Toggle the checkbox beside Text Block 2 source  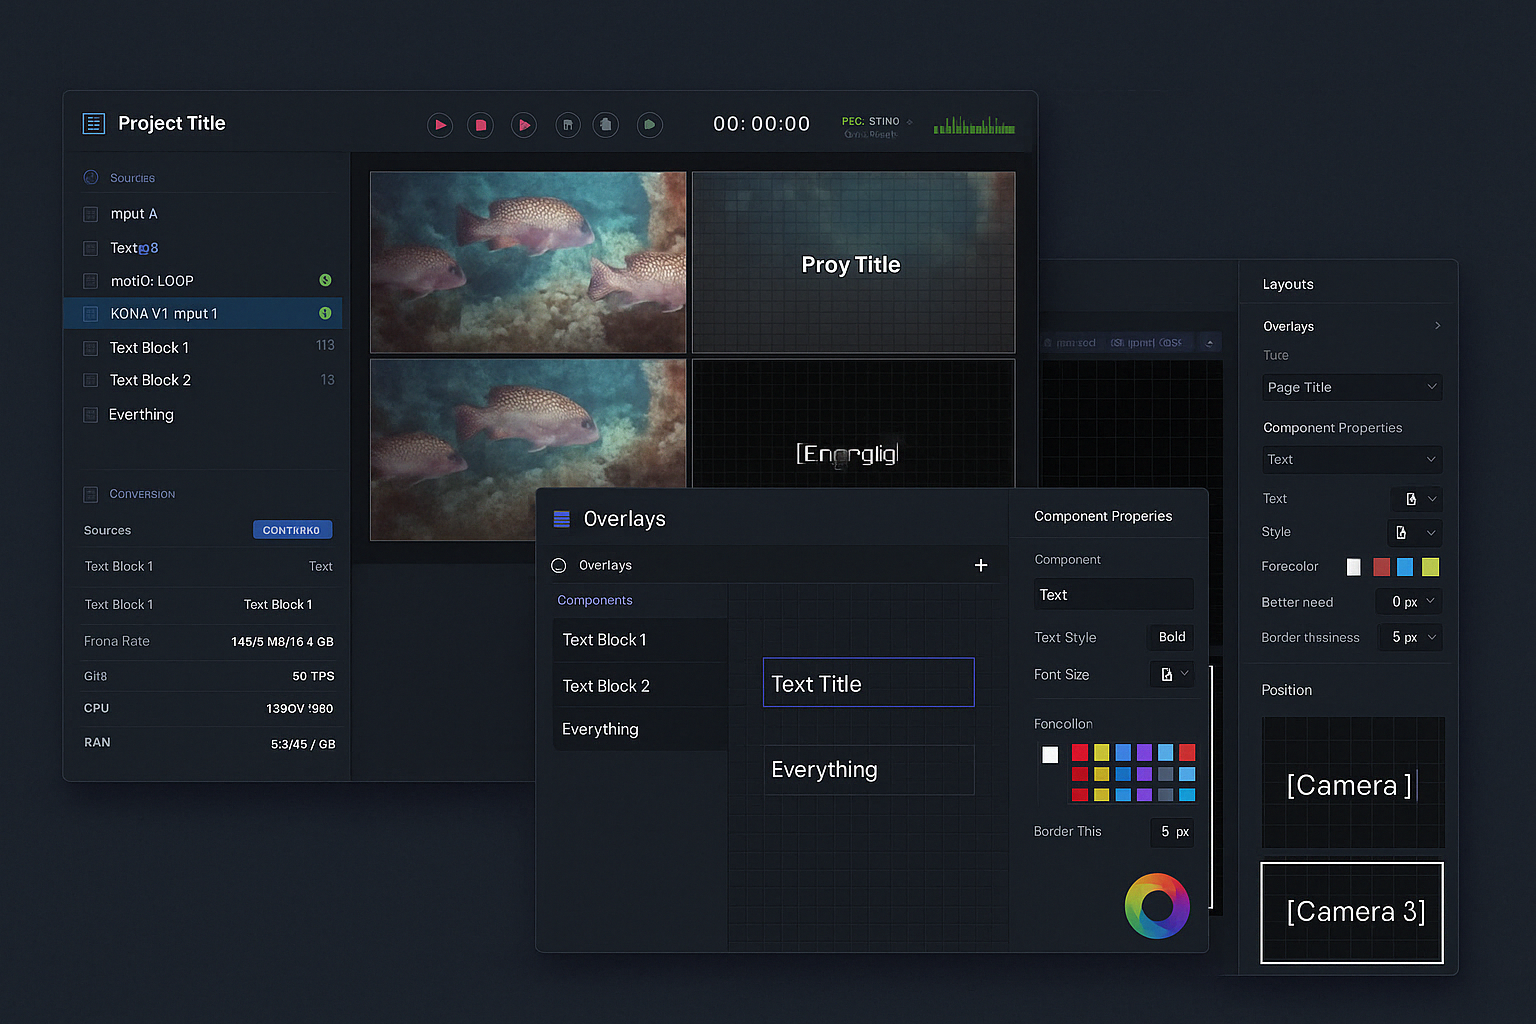(91, 380)
